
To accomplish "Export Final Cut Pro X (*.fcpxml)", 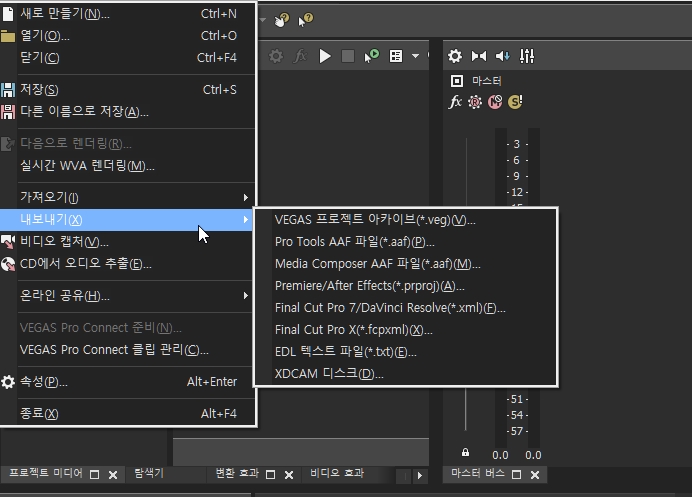I will click(x=406, y=330).
